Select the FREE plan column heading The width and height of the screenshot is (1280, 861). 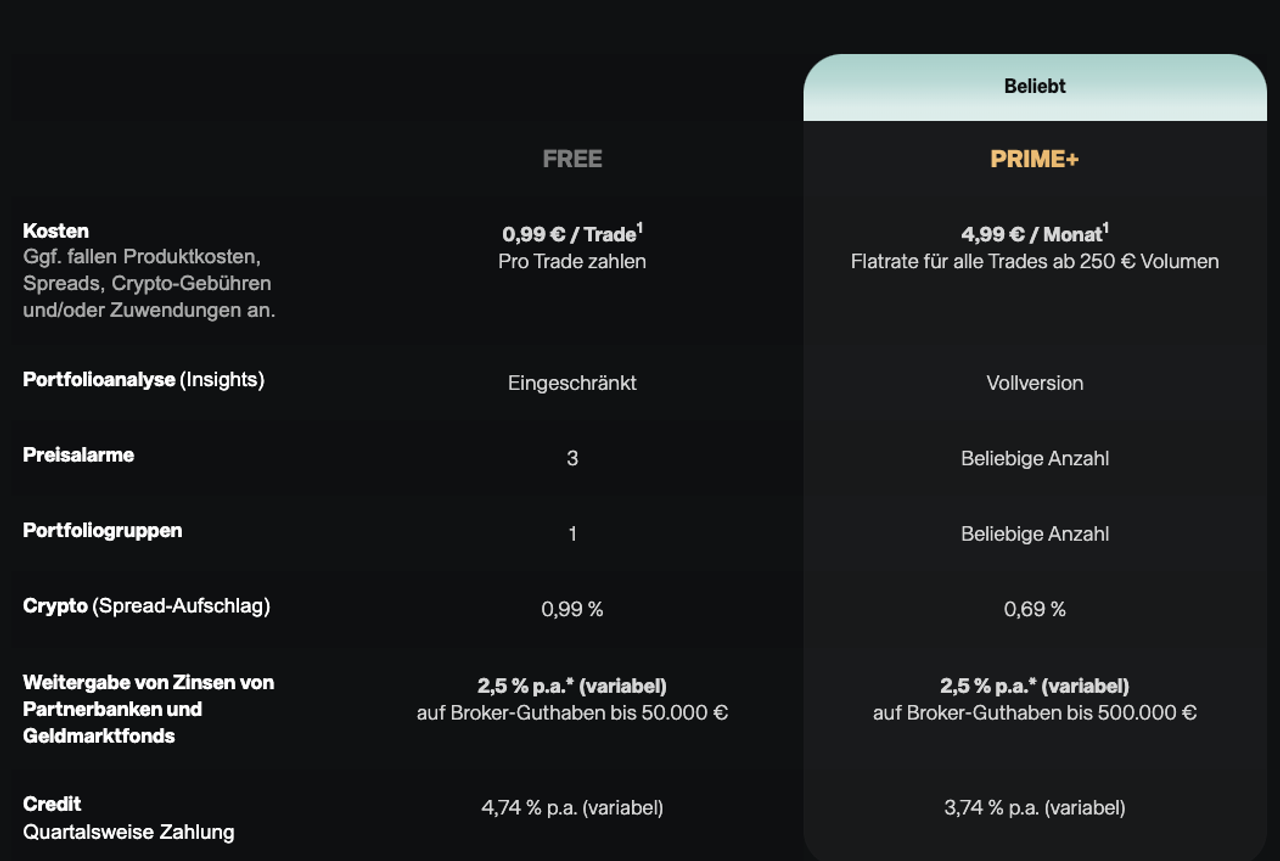tap(572, 159)
